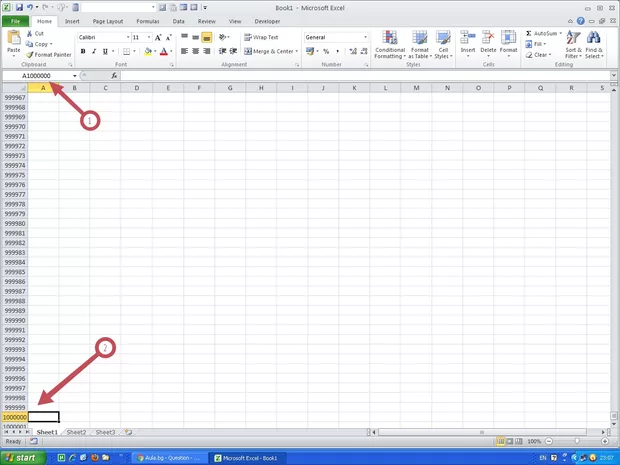Open Sort & Filter menu

pos(573,45)
